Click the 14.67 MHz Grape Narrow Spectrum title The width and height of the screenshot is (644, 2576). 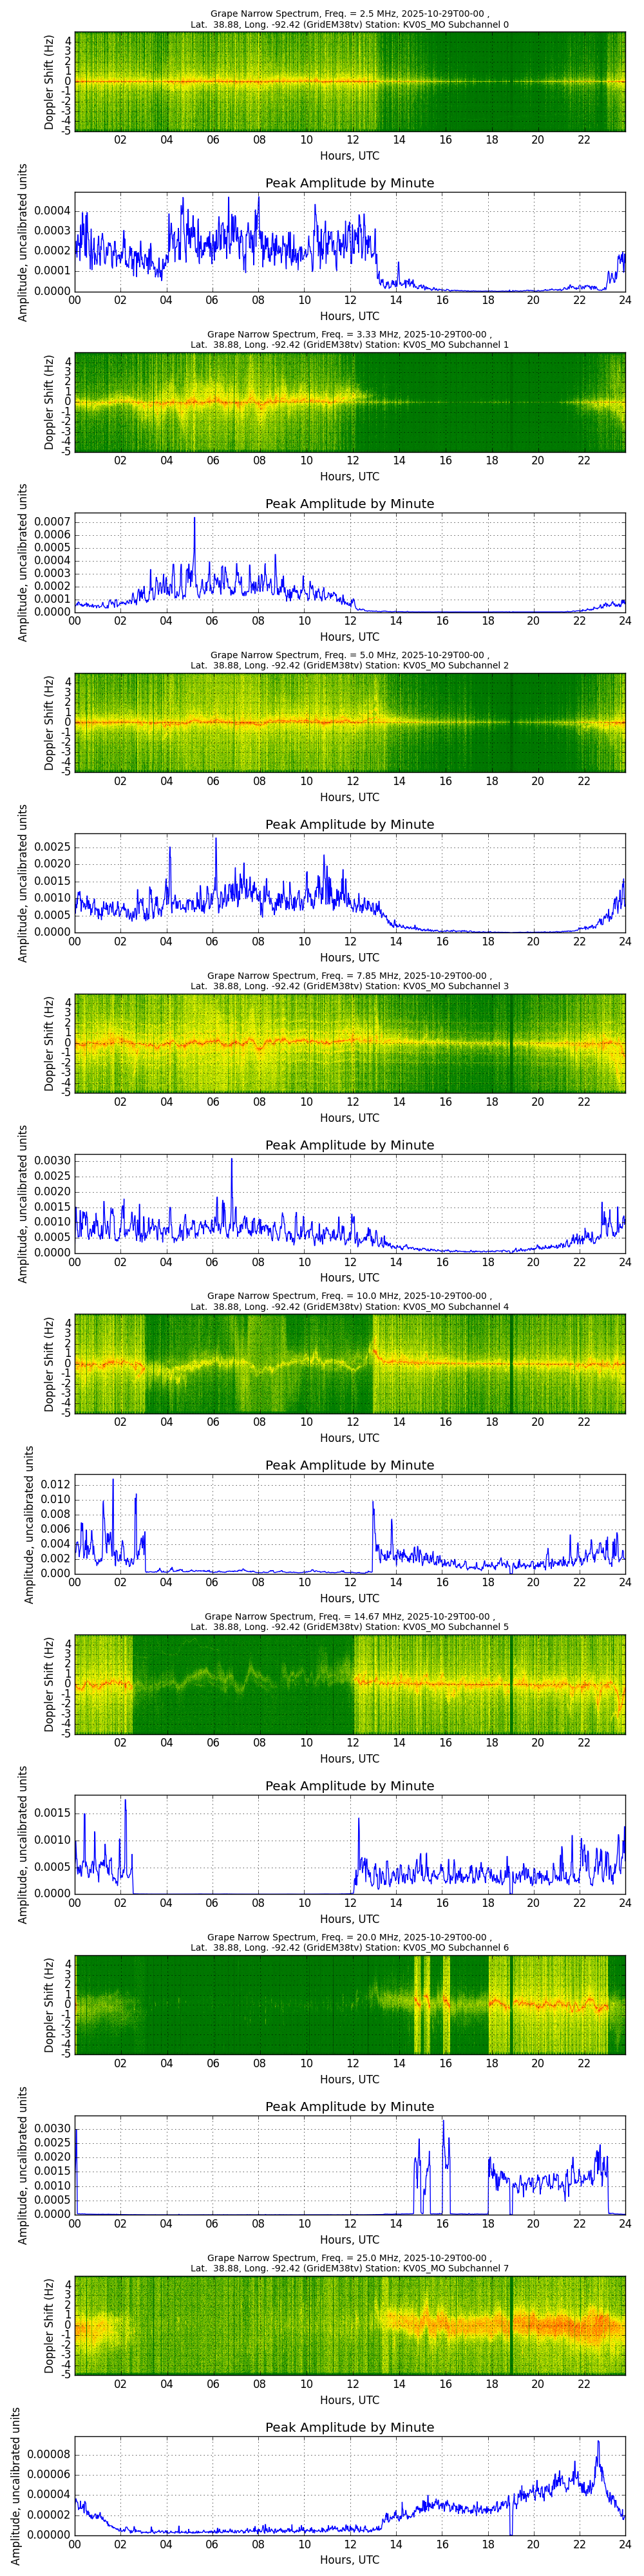coord(350,1622)
